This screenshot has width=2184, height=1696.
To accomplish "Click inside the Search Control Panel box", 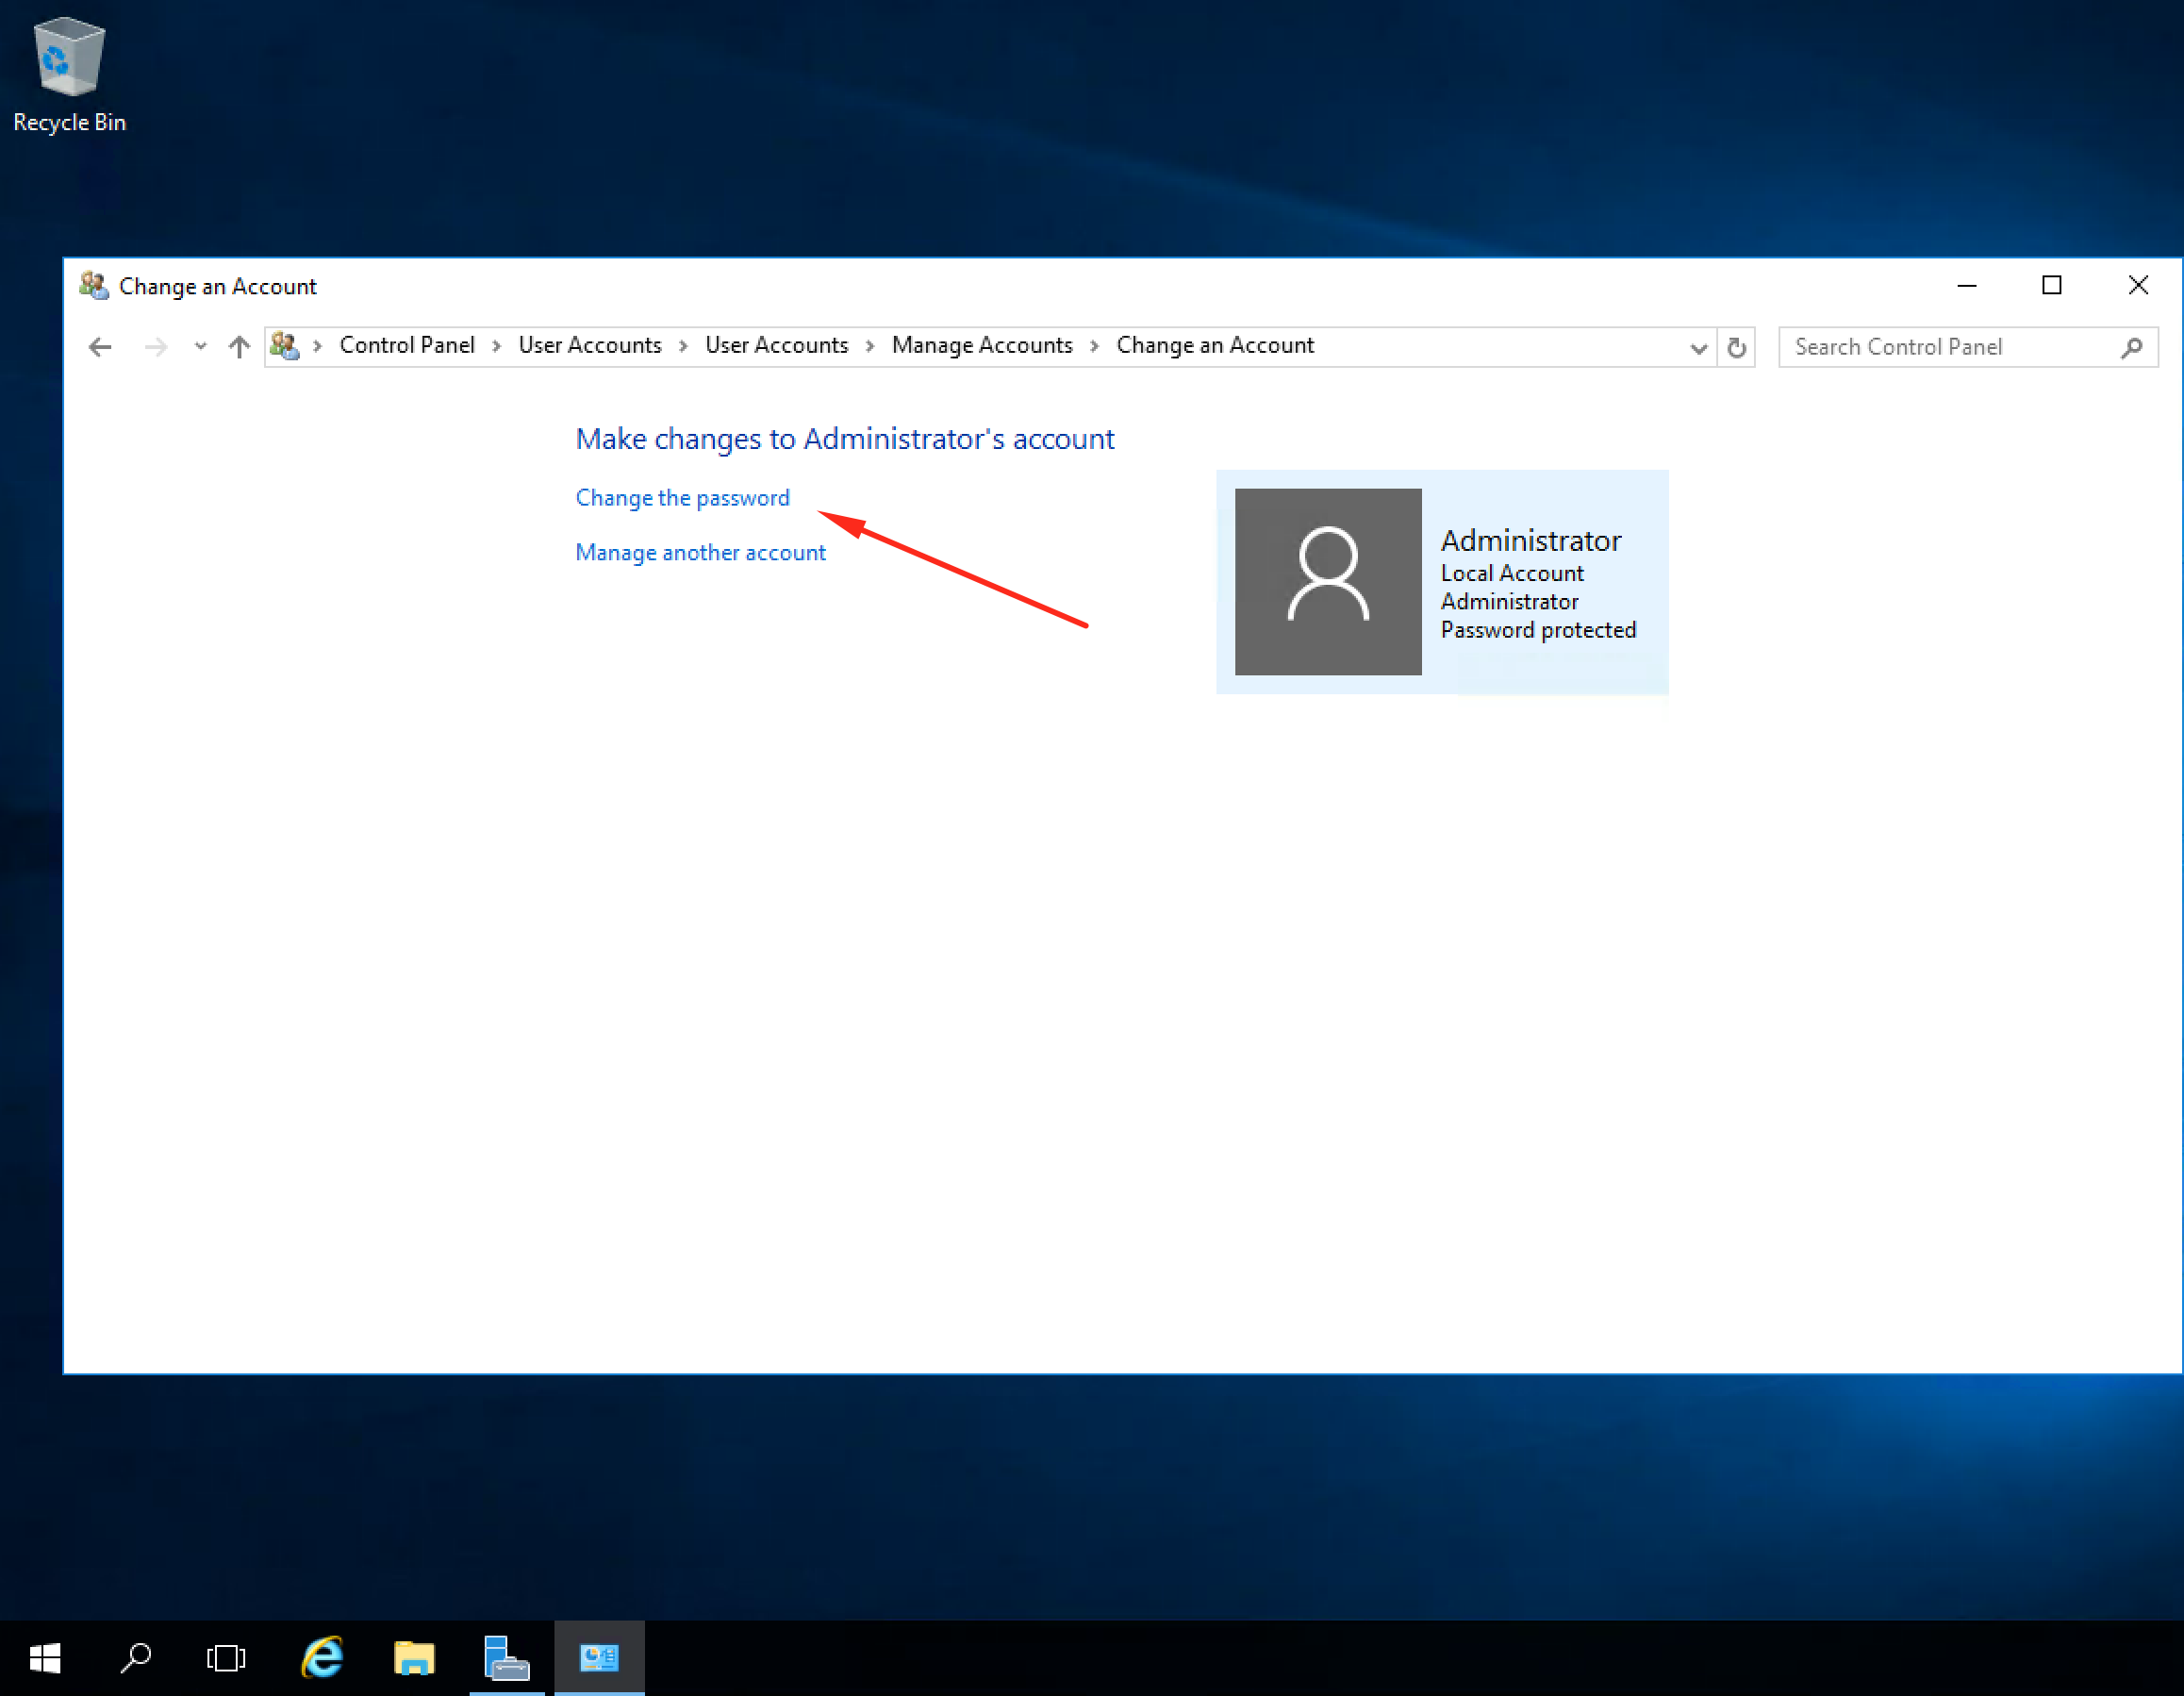I will click(1950, 347).
